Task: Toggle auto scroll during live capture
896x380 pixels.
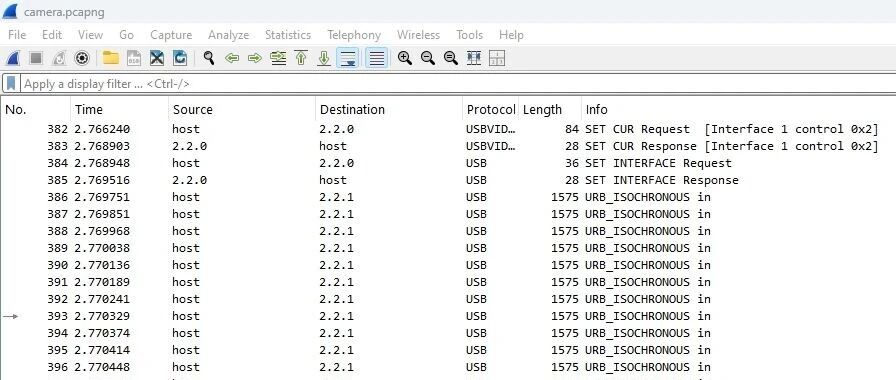Action: coord(347,58)
